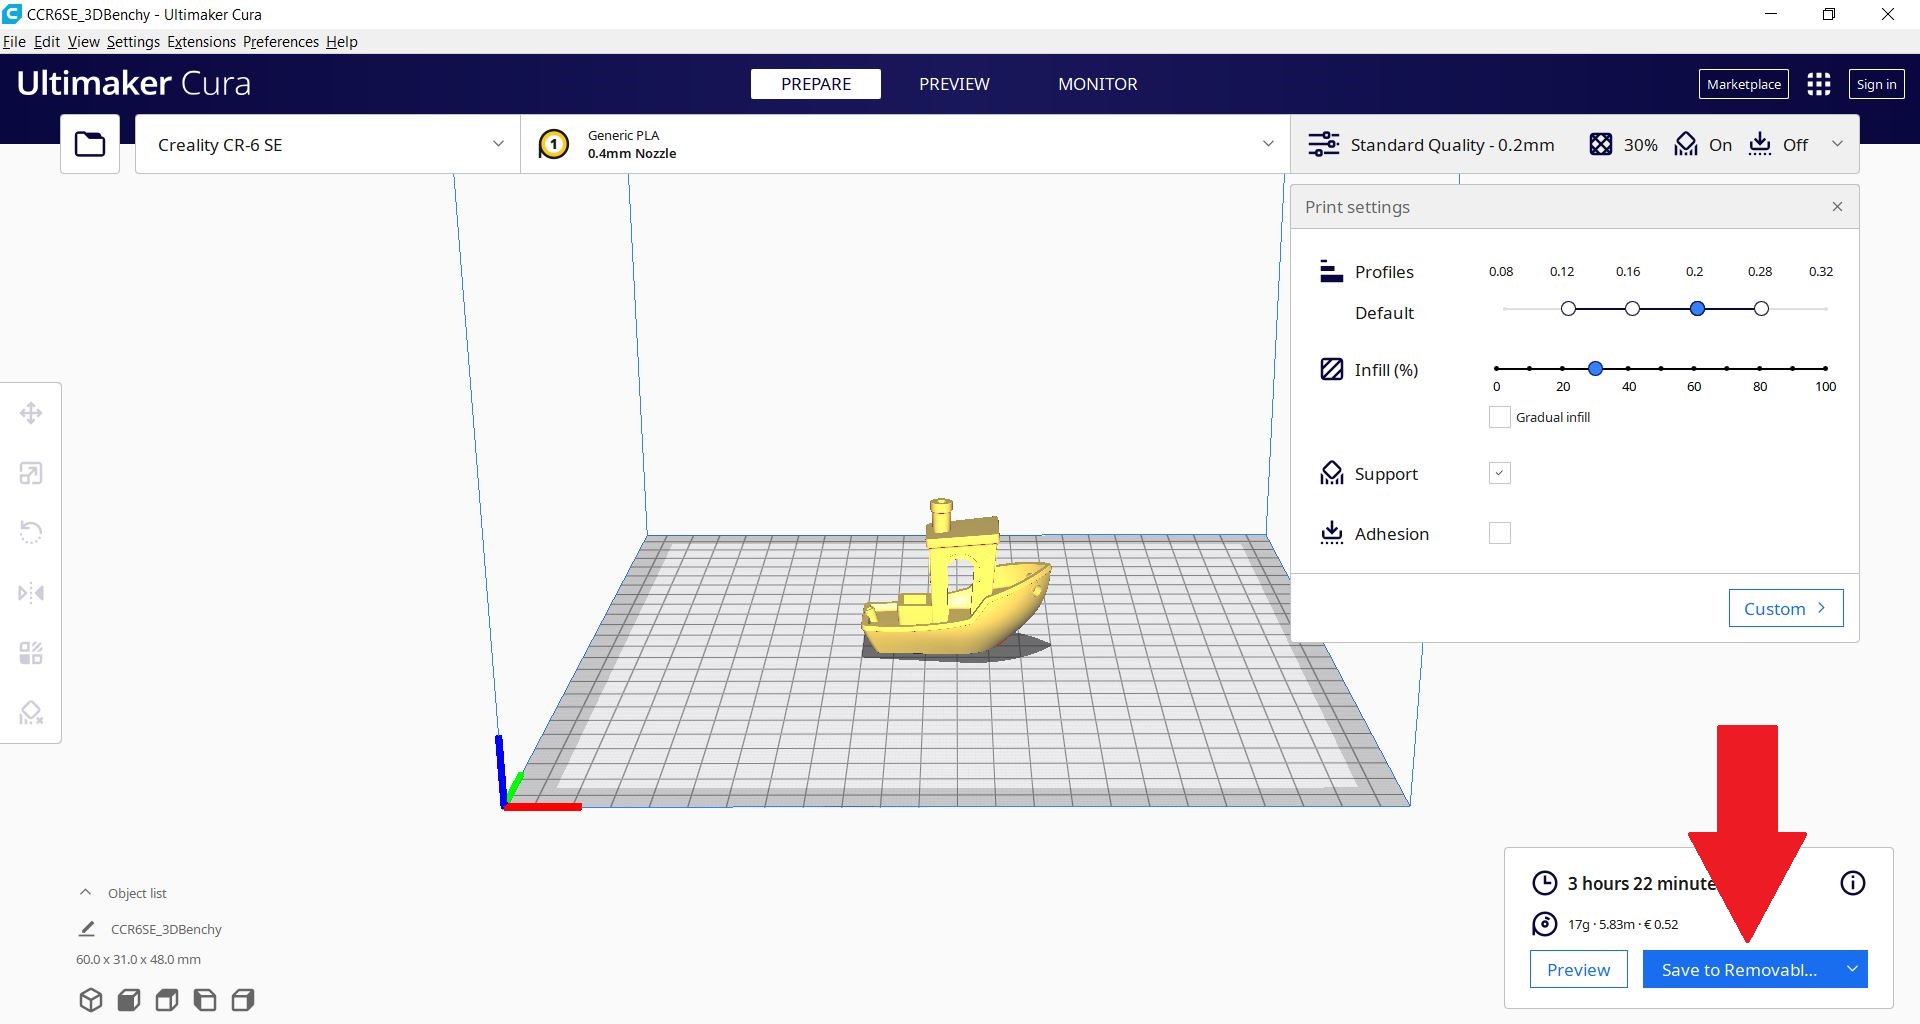Screen dimensions: 1920x1024
Task: Select the 0.28 profile layer height point
Action: 1761,309
